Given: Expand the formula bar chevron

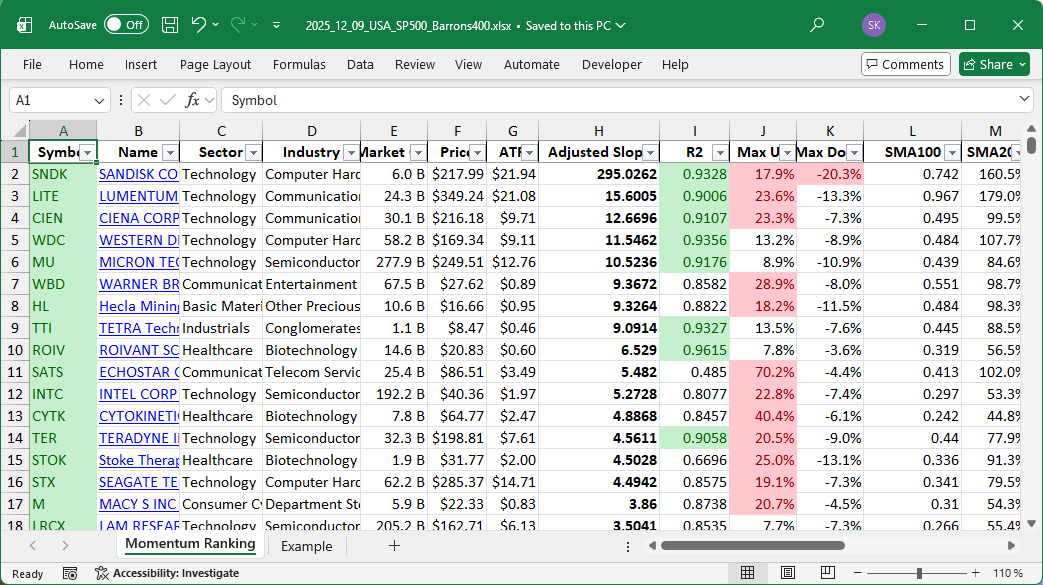Looking at the screenshot, I should coord(1024,100).
